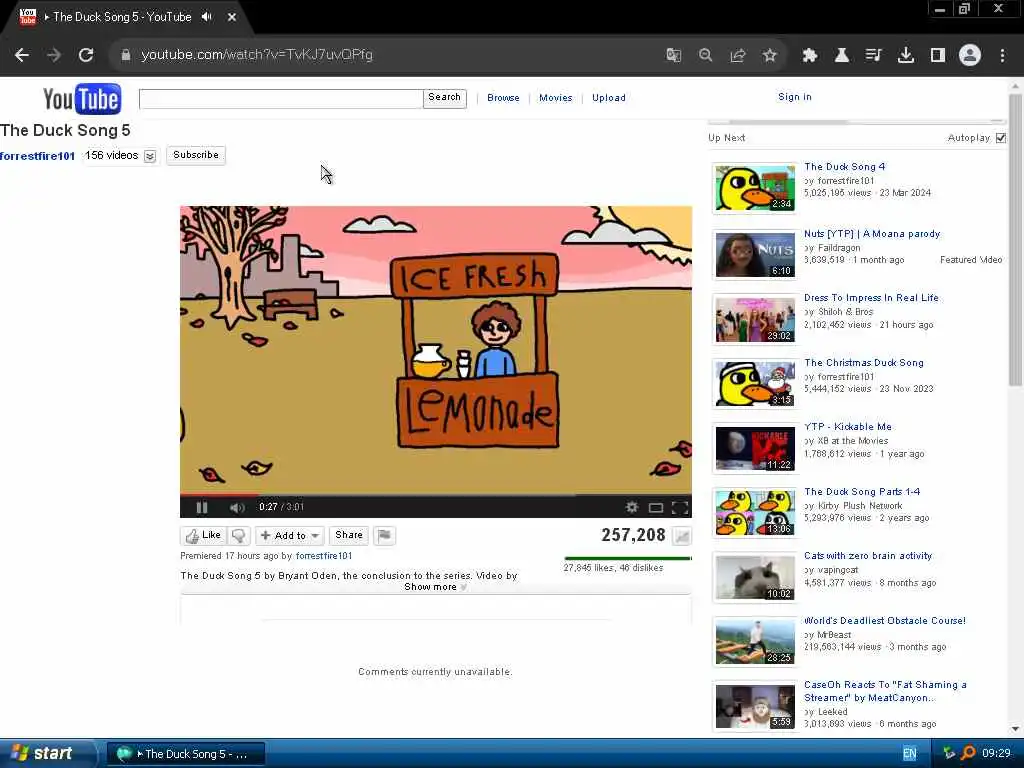Go back with the browser back arrow

pos(22,55)
